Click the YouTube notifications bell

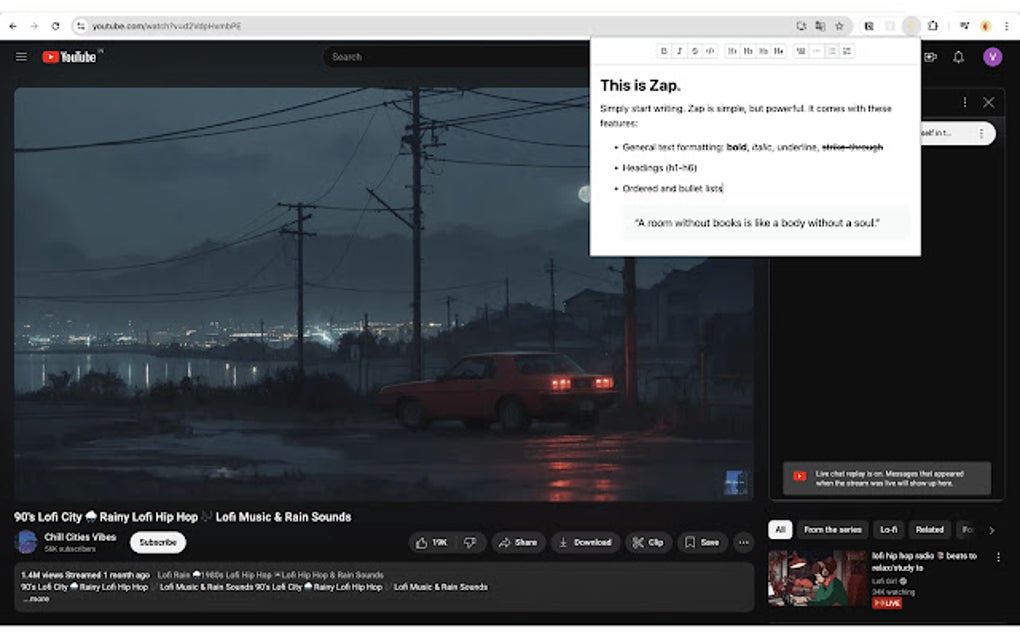958,57
